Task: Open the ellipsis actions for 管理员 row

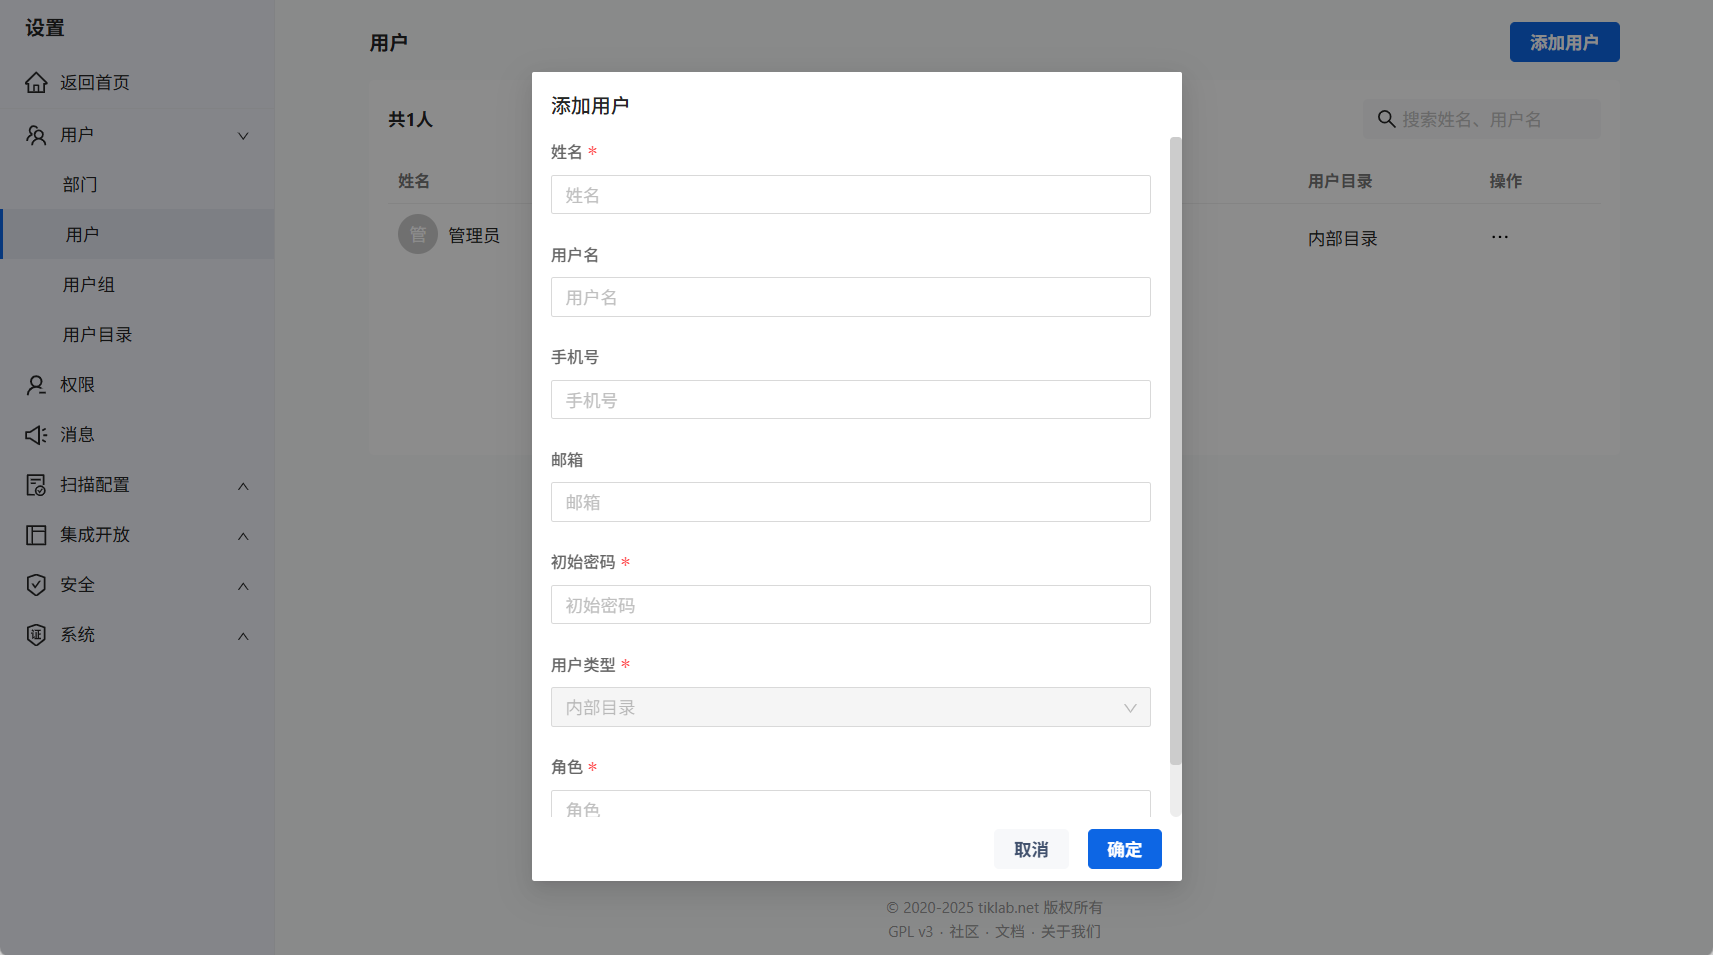Action: tap(1498, 236)
